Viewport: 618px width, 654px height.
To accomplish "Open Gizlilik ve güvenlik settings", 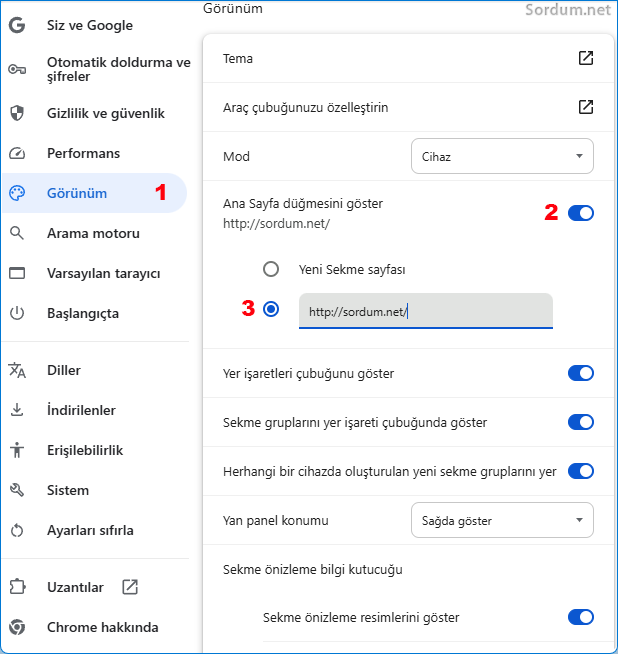I will (95, 113).
